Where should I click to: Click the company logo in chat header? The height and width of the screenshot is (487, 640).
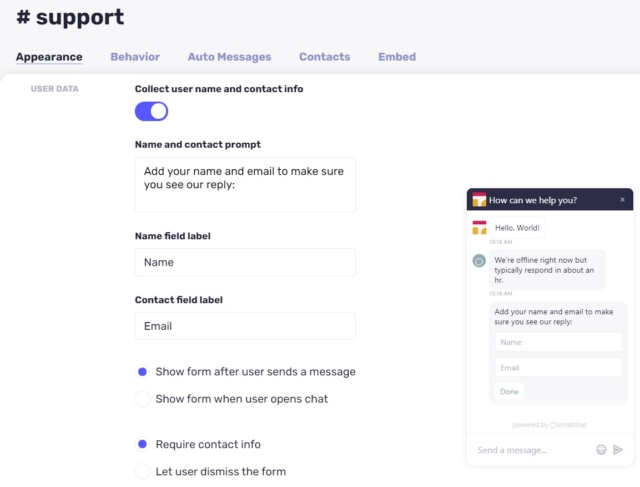coord(479,200)
